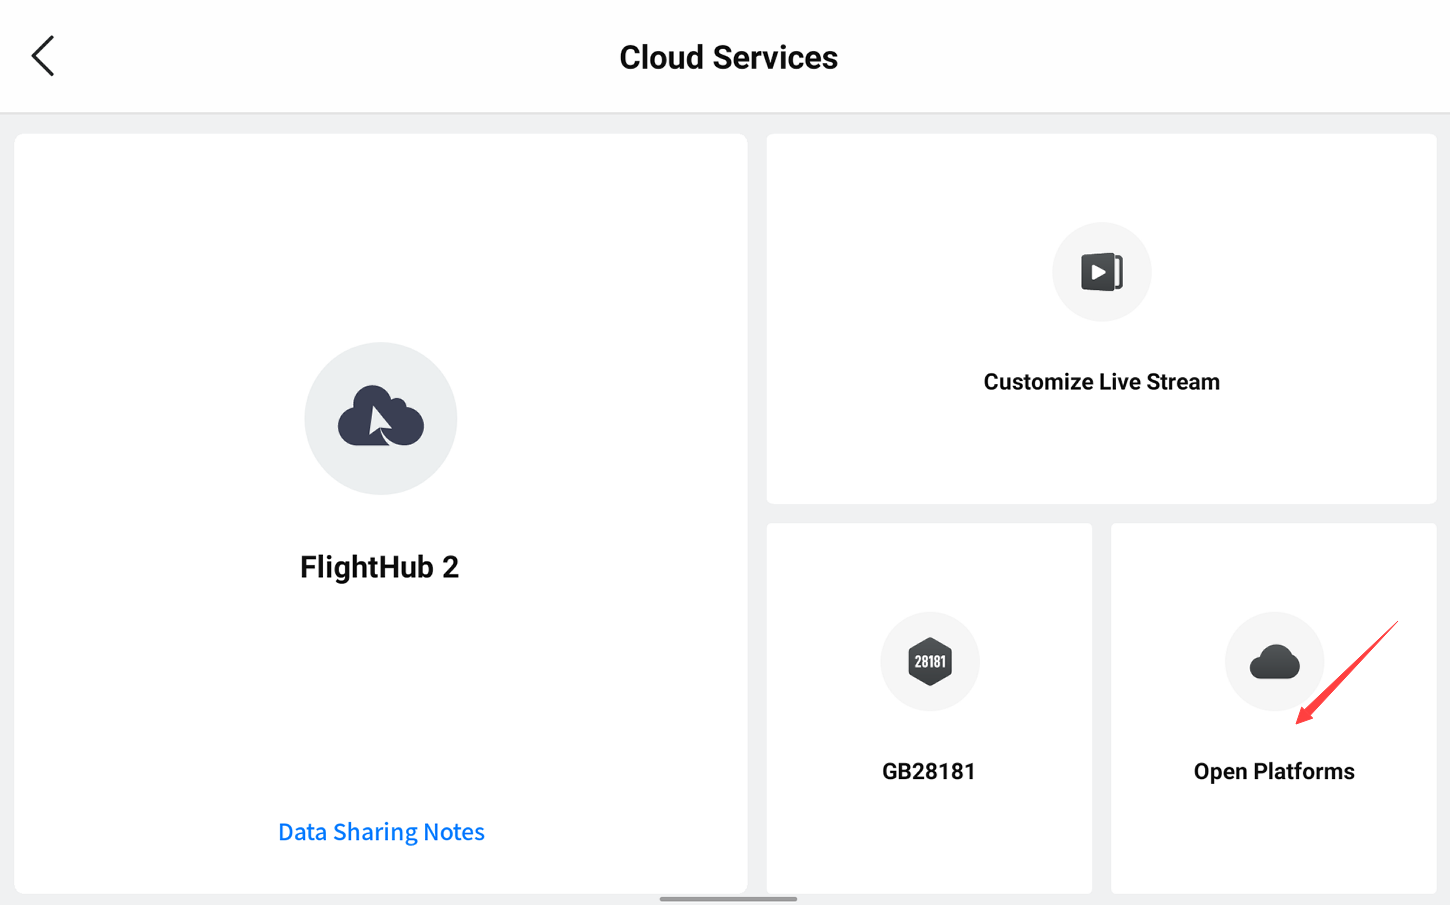Click the Cloud Services page title
The width and height of the screenshot is (1450, 905).
[728, 57]
